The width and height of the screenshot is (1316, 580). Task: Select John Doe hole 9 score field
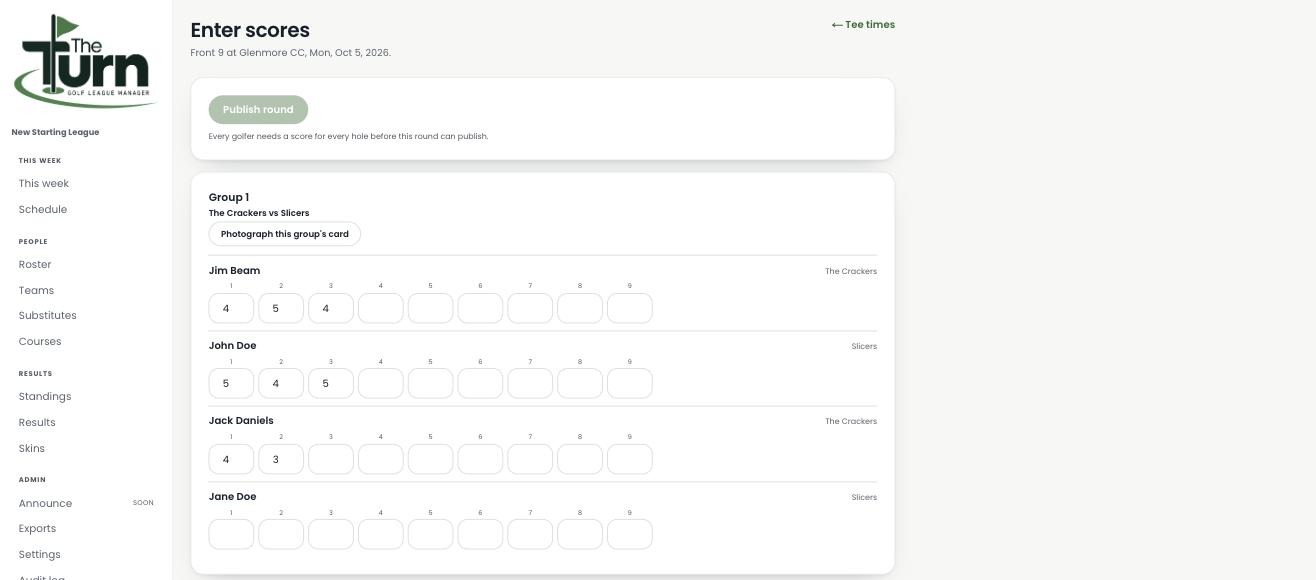pyautogui.click(x=630, y=383)
